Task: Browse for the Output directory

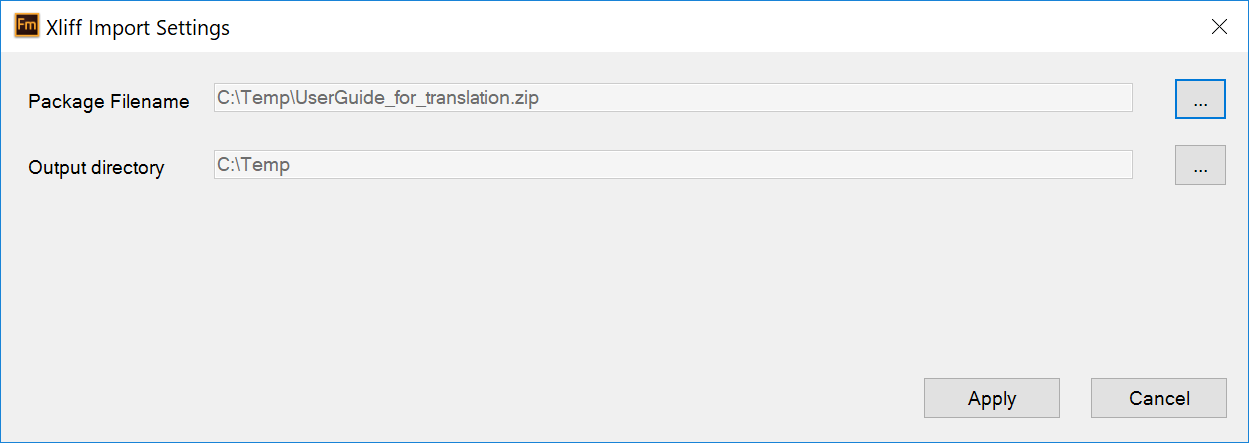Action: pyautogui.click(x=1200, y=166)
